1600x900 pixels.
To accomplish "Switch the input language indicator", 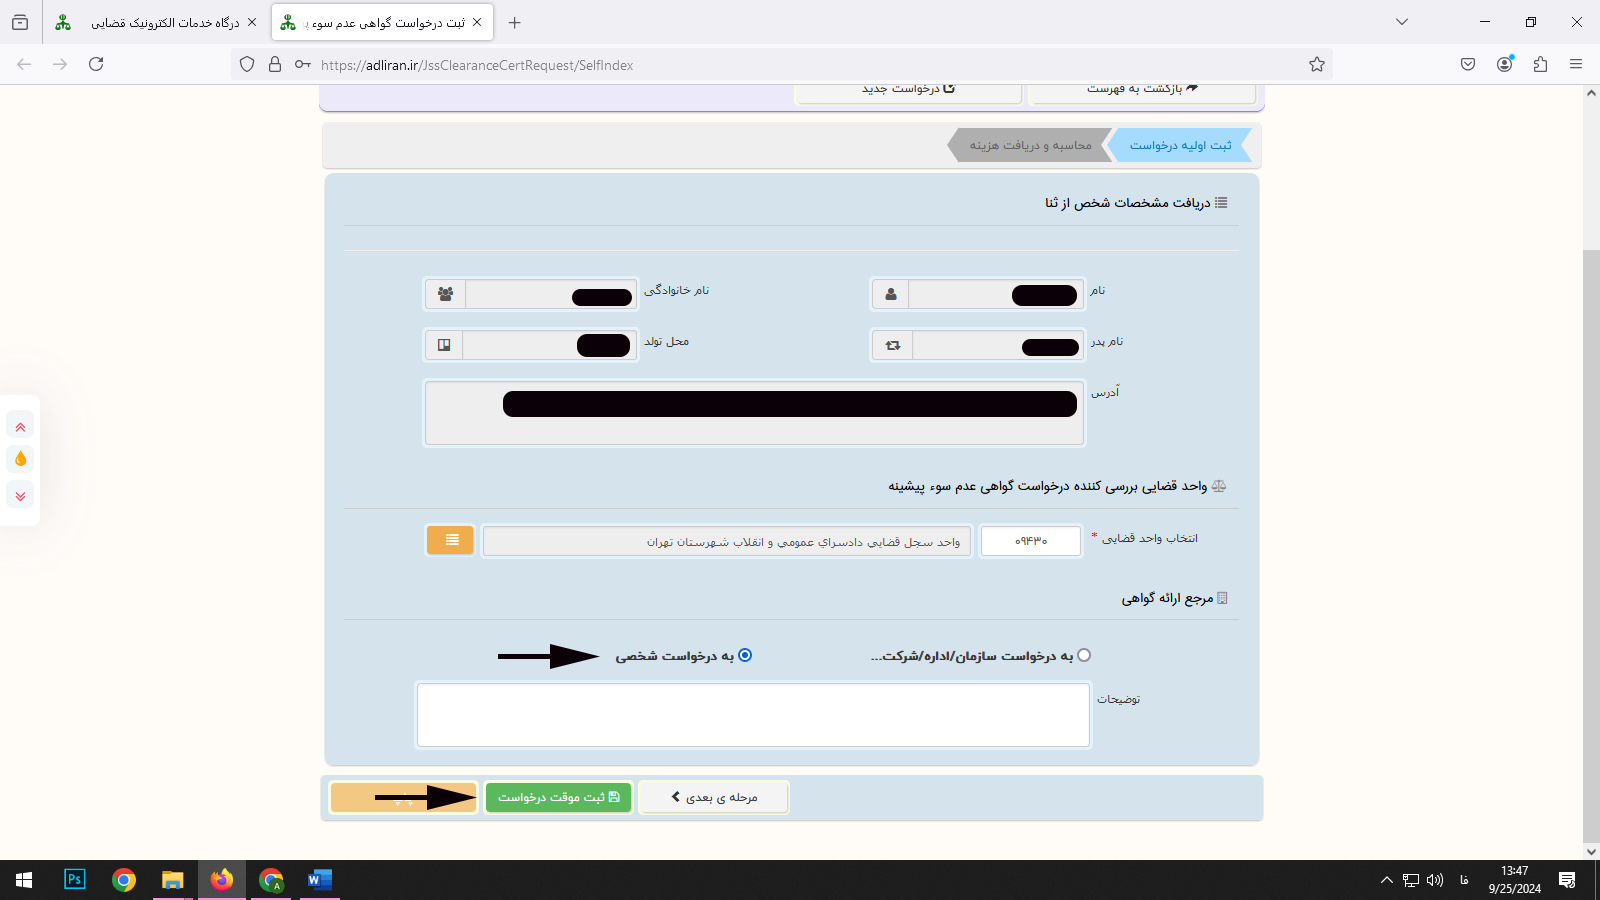I will click(1464, 880).
